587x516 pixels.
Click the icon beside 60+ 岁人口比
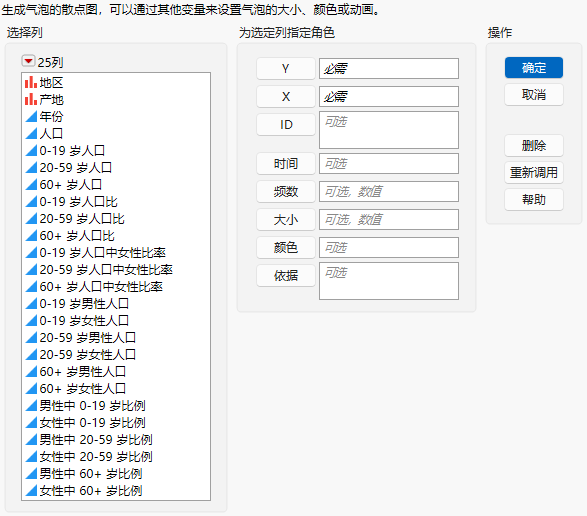(31, 236)
